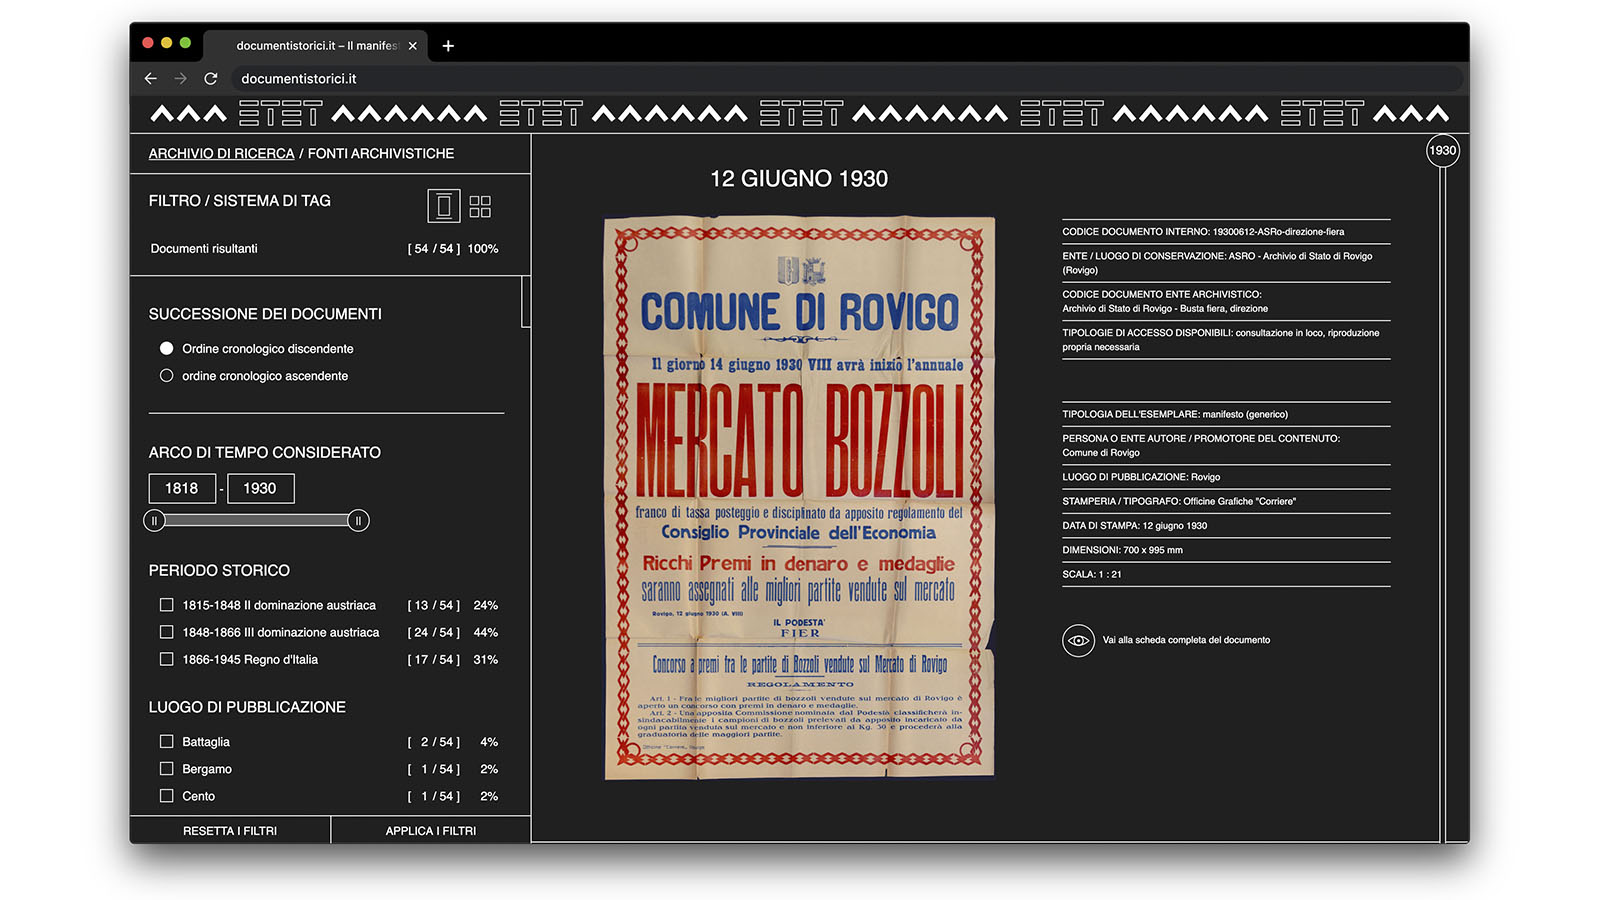Check the Cento location filter
Image resolution: width=1600 pixels, height=900 pixels.
166,796
